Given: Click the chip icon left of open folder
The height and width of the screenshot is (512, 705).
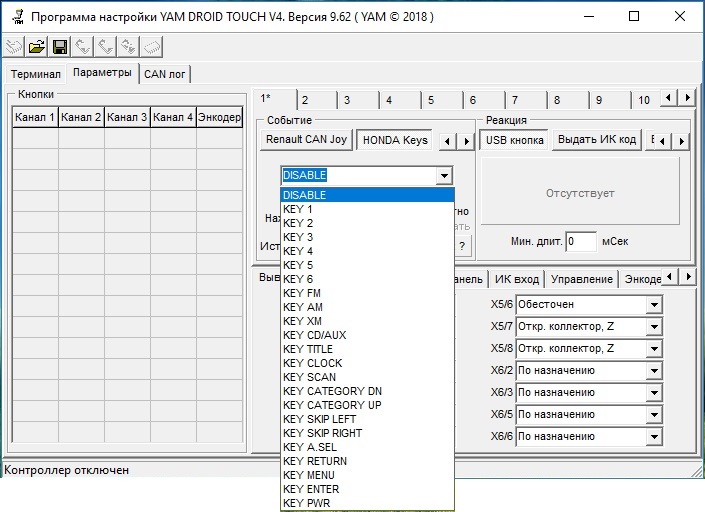Looking at the screenshot, I should pos(14,46).
